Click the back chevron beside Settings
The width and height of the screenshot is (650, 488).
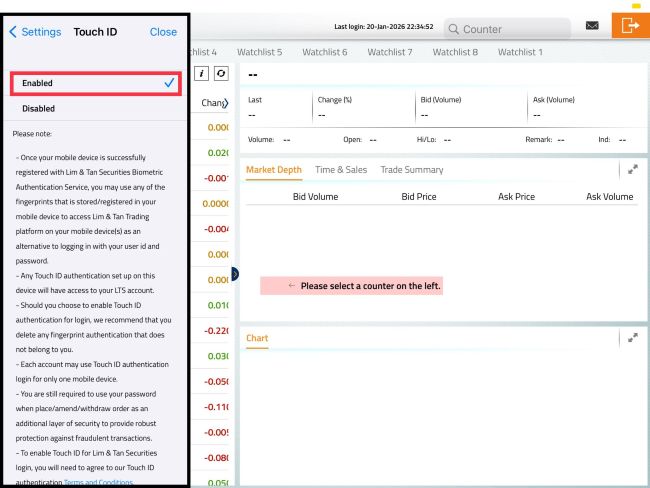[13, 32]
